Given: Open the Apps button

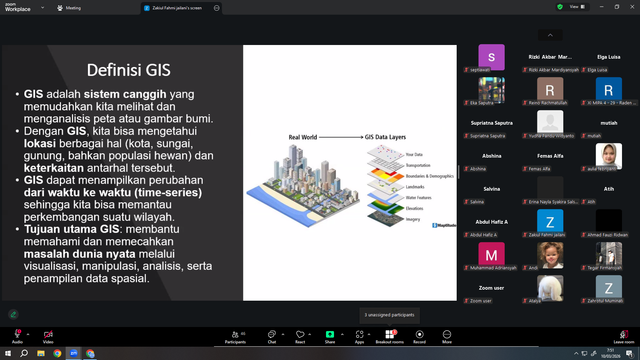Looking at the screenshot, I should click(x=359, y=337).
